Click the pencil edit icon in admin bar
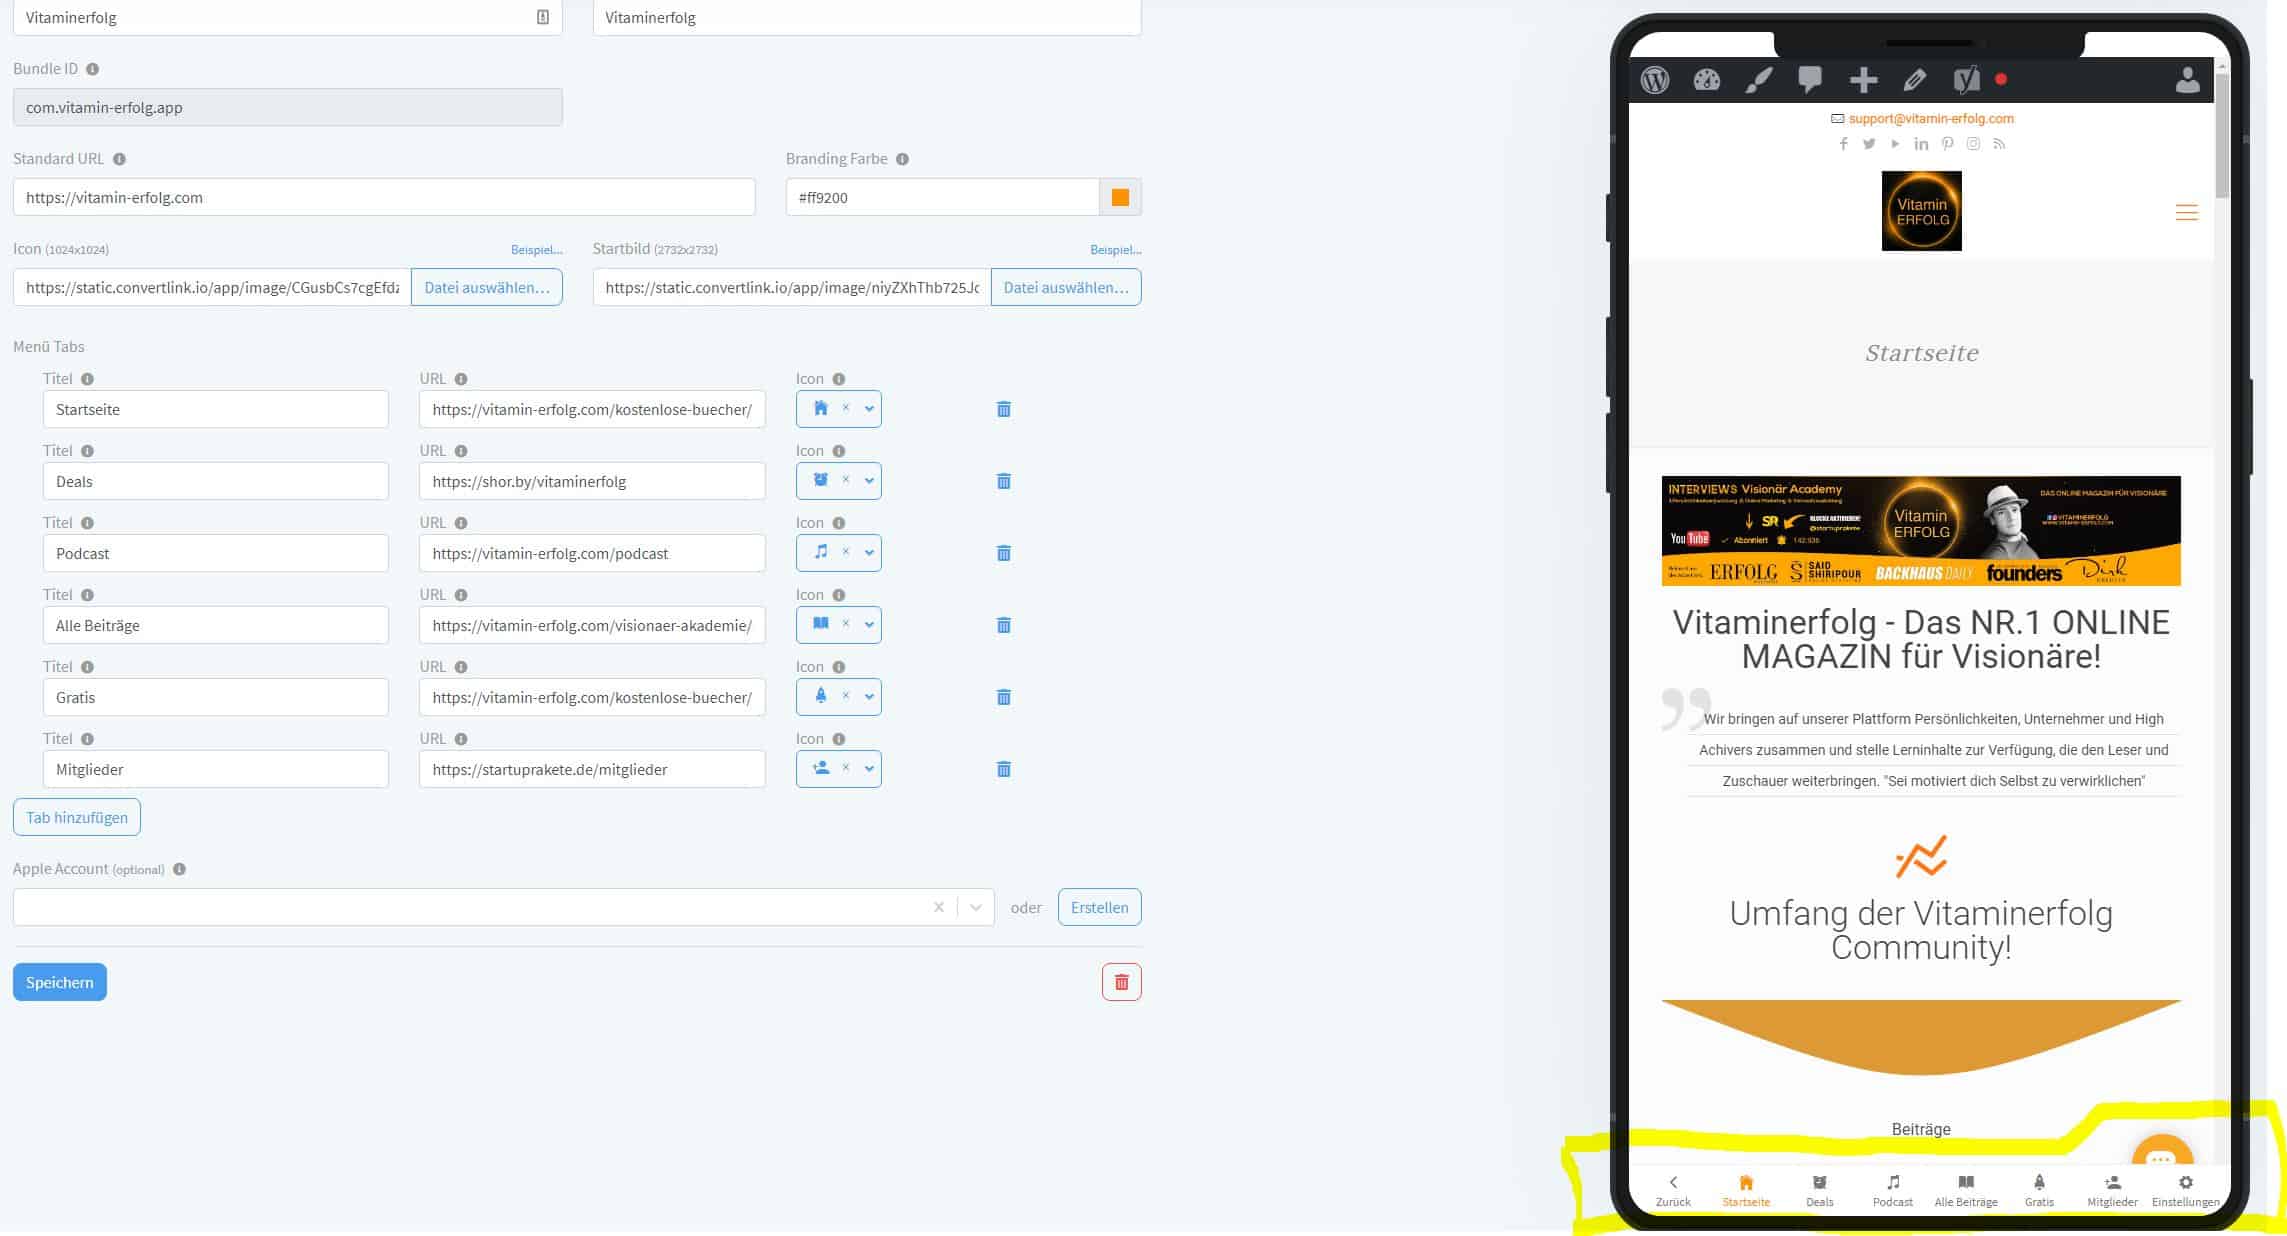The height and width of the screenshot is (1236, 2287). [1915, 80]
